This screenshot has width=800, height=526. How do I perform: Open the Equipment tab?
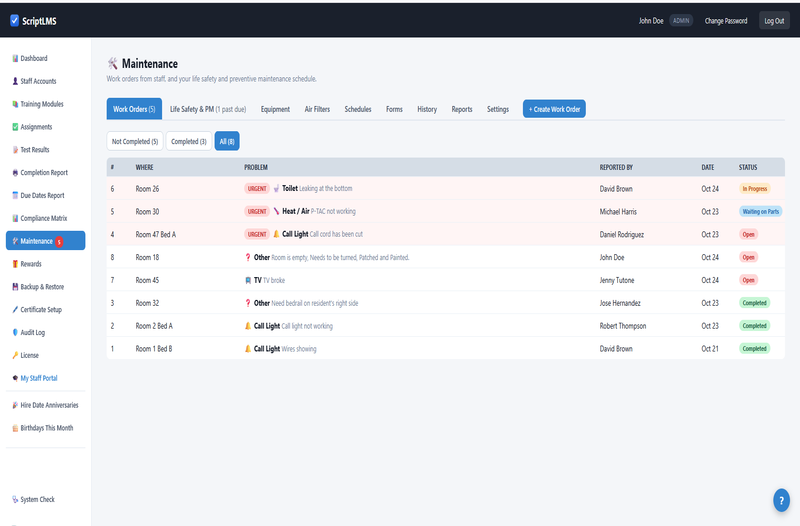275,109
